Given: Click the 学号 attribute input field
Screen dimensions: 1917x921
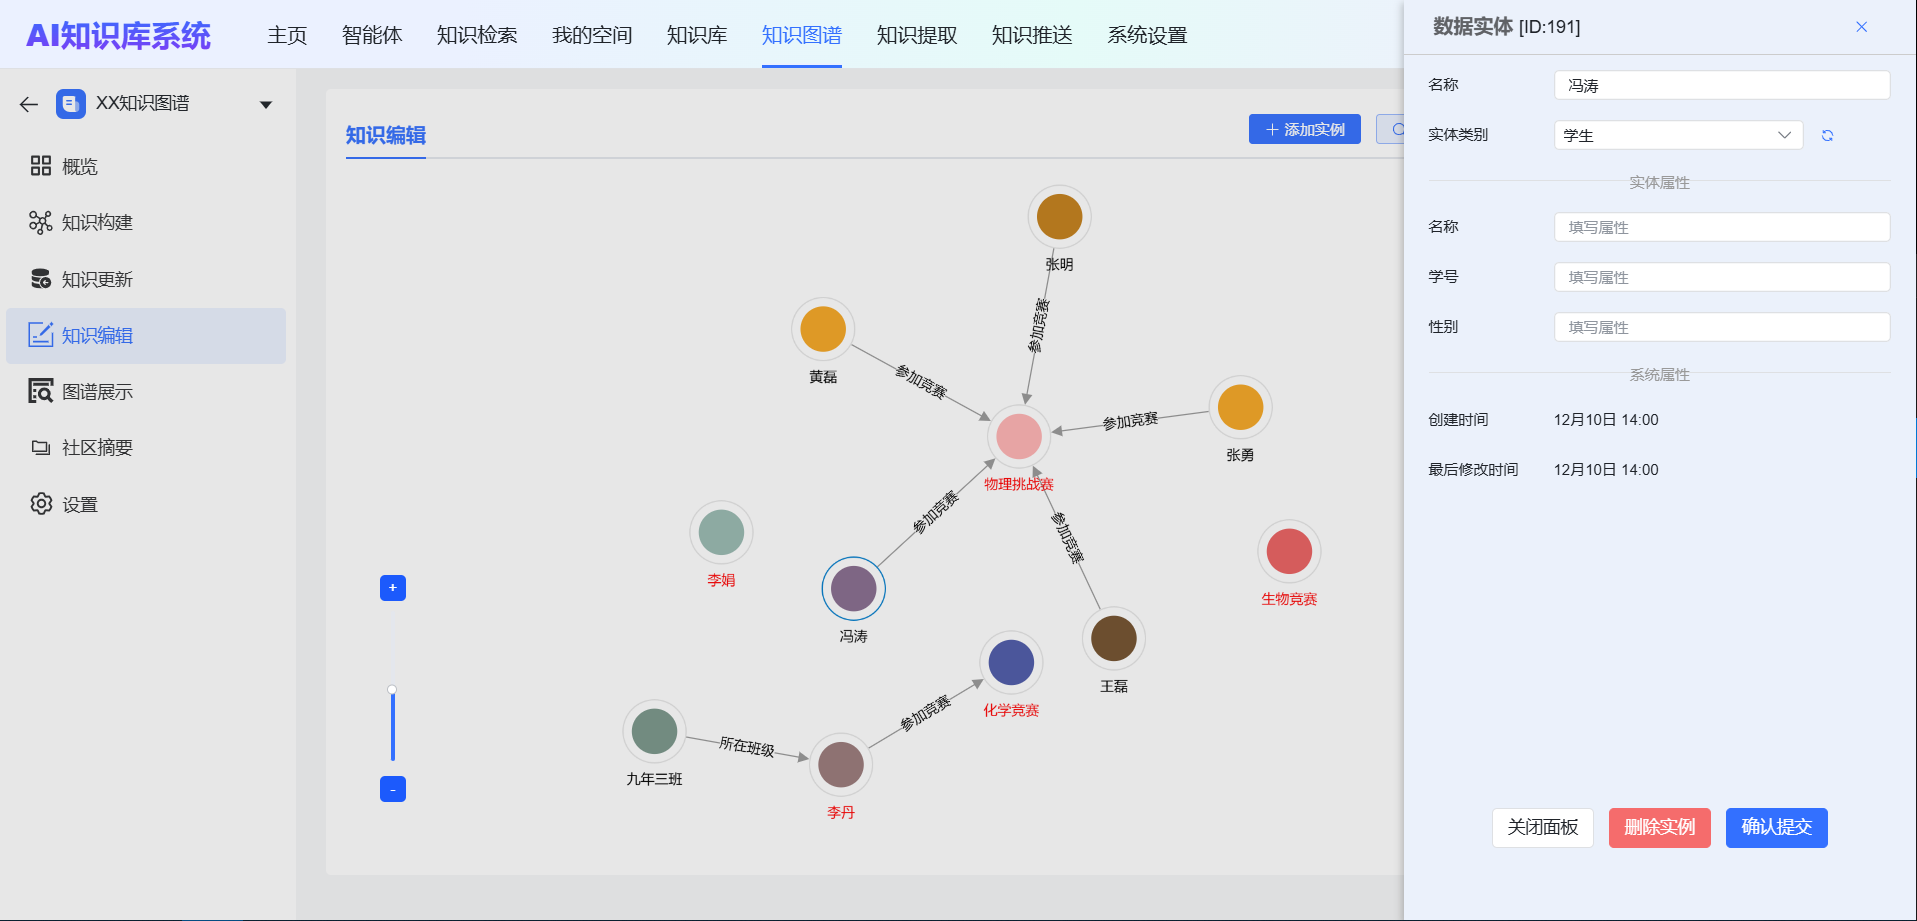Looking at the screenshot, I should [x=1721, y=278].
